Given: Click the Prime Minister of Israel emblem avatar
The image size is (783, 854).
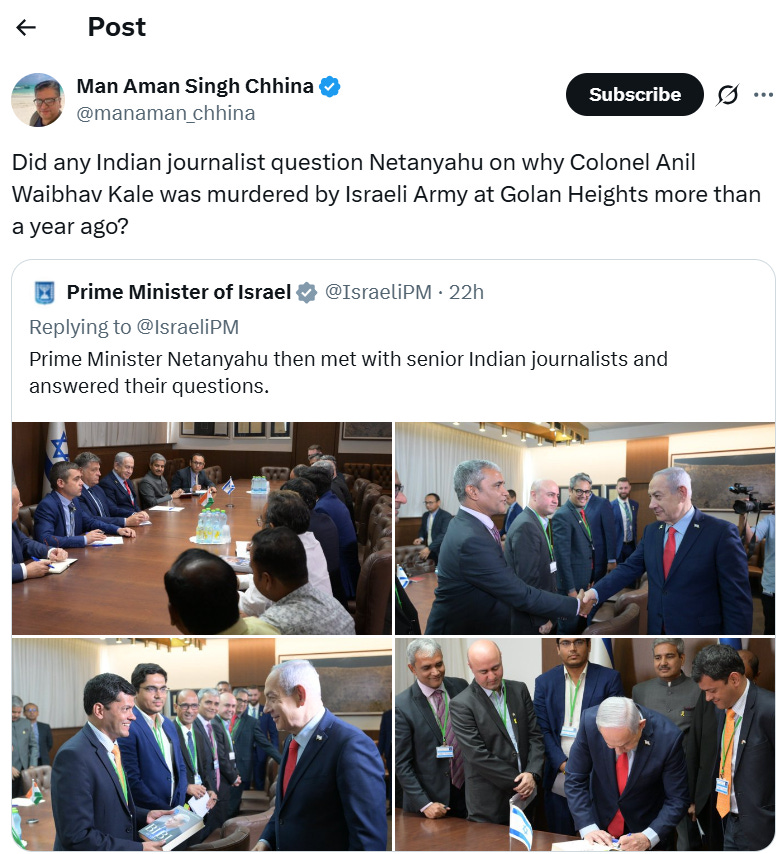Looking at the screenshot, I should coord(44,292).
